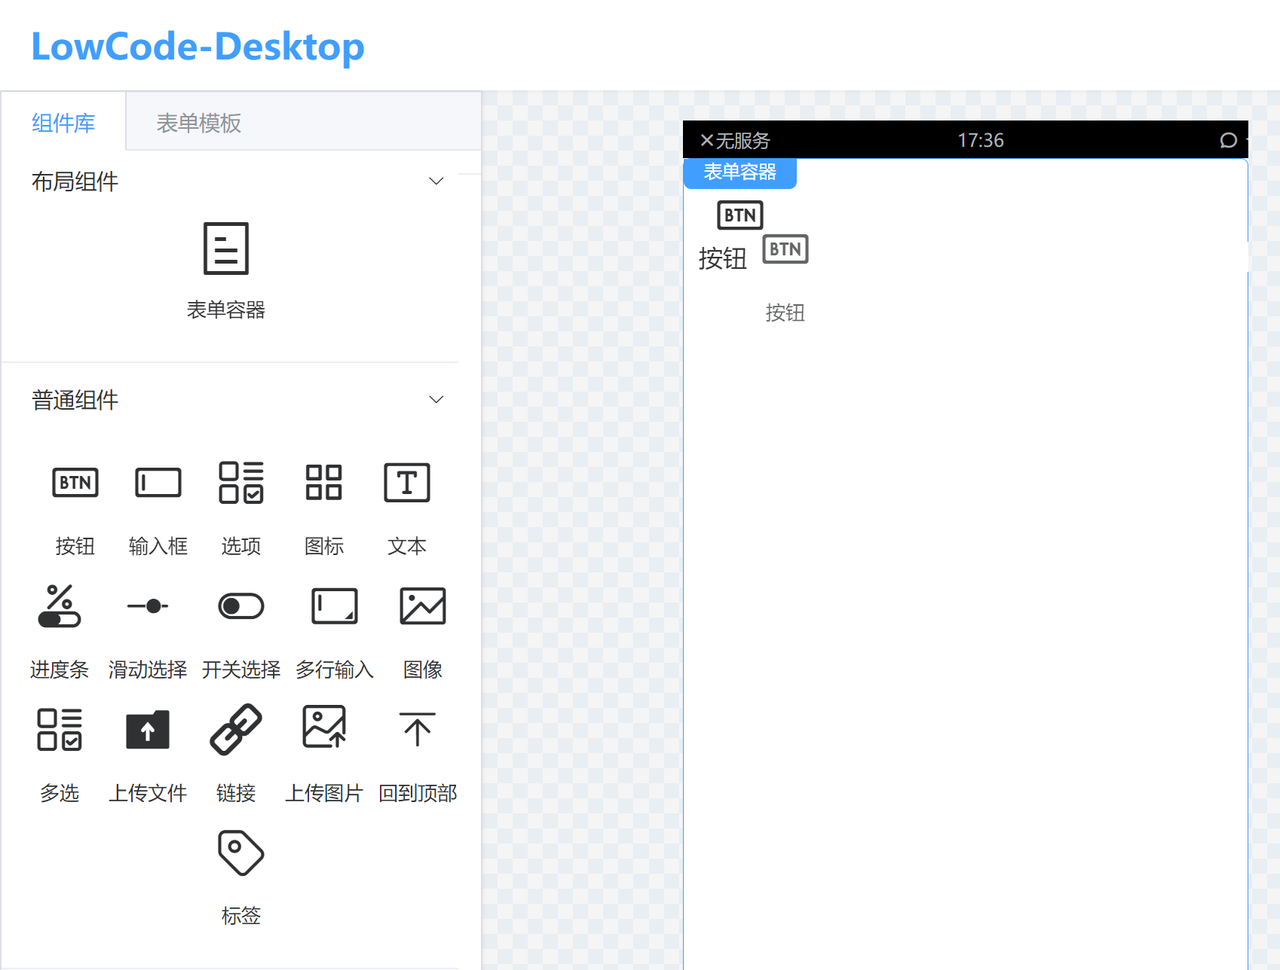Select the 多选 multi-select component
Screen dimensions: 1280x970
[59, 750]
